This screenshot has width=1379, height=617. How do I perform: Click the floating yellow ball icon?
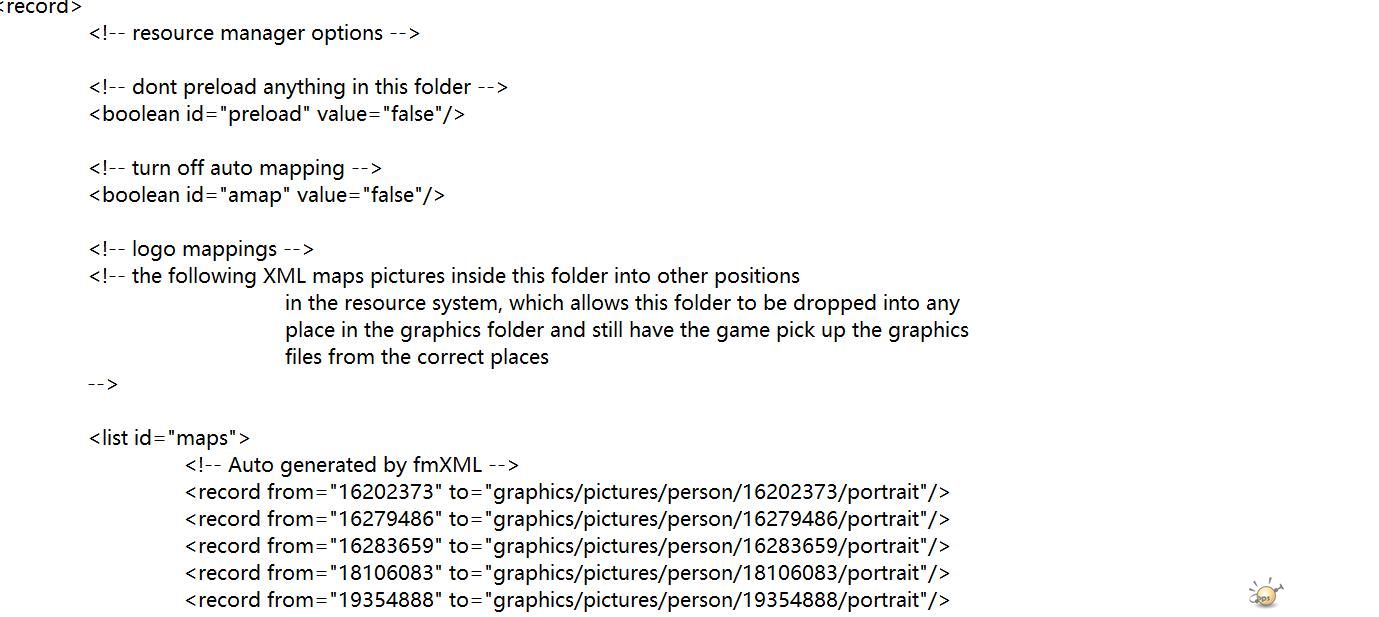click(x=1265, y=593)
